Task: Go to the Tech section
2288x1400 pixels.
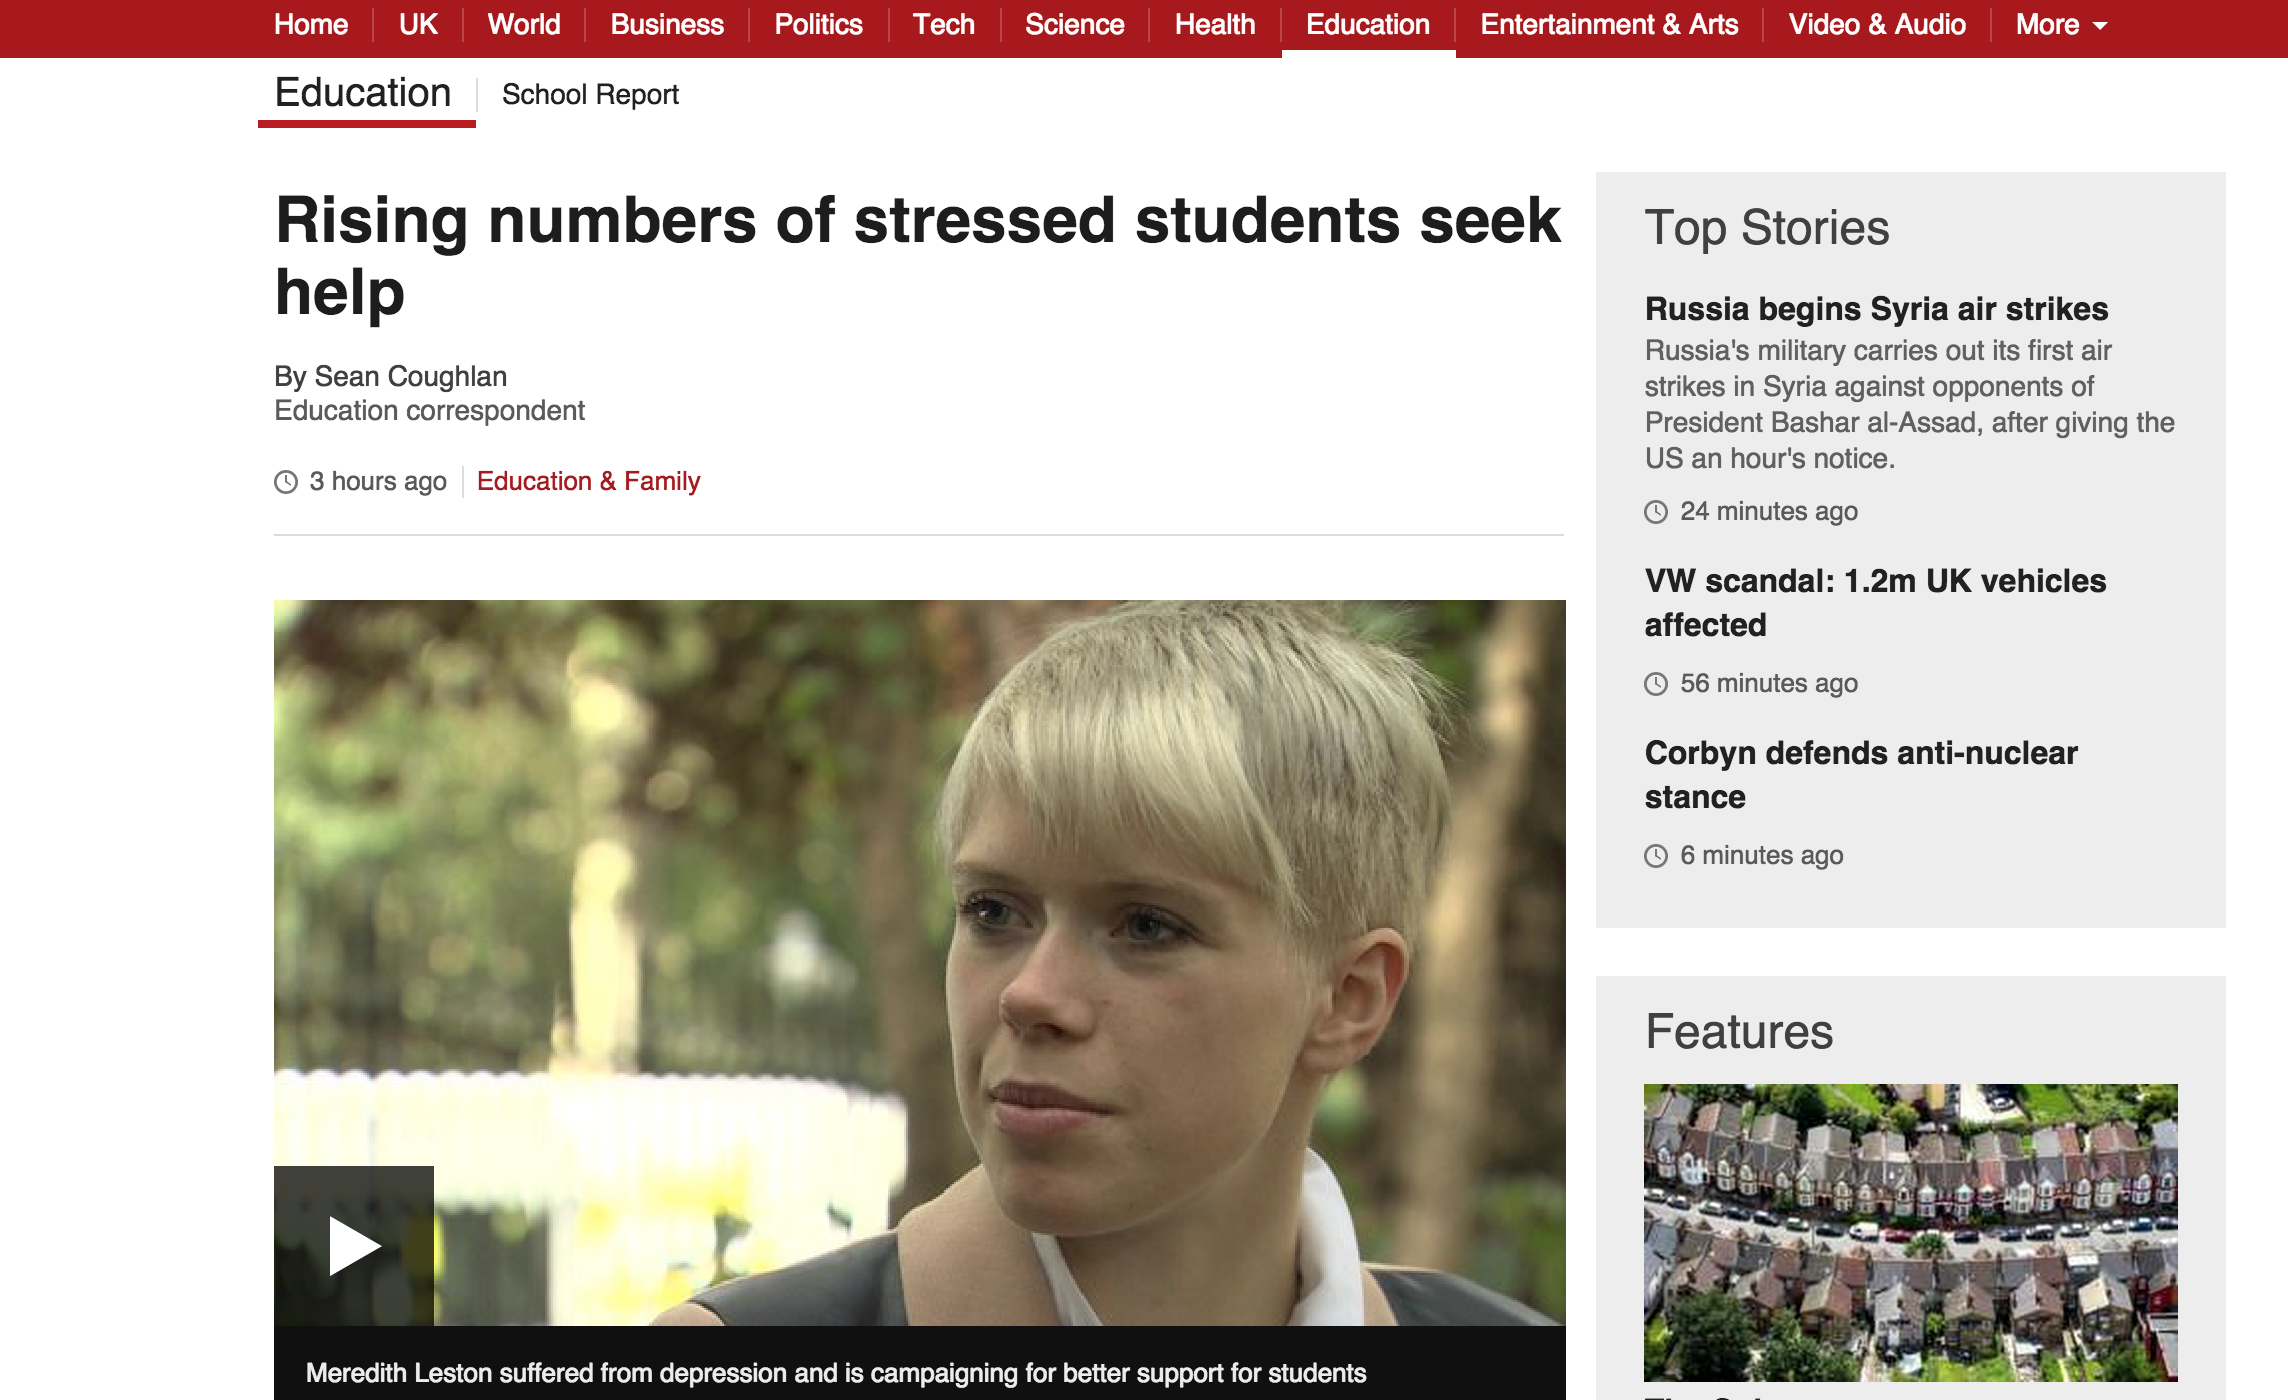Action: point(943,25)
